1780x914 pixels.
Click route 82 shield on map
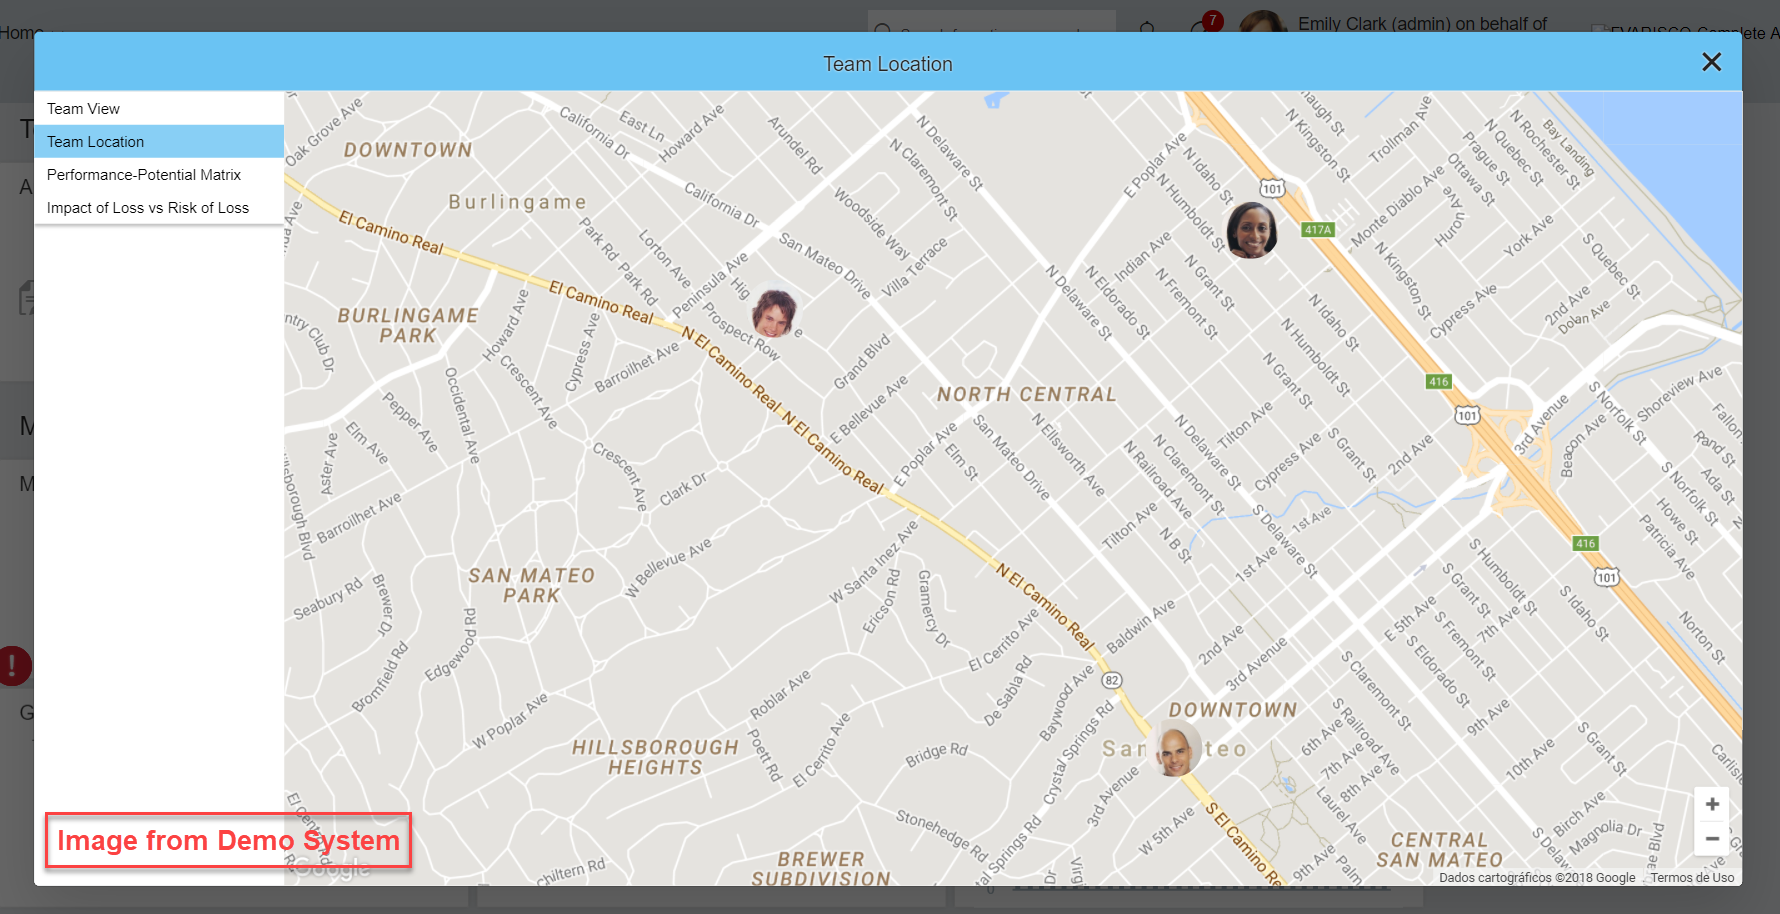coord(1111,680)
